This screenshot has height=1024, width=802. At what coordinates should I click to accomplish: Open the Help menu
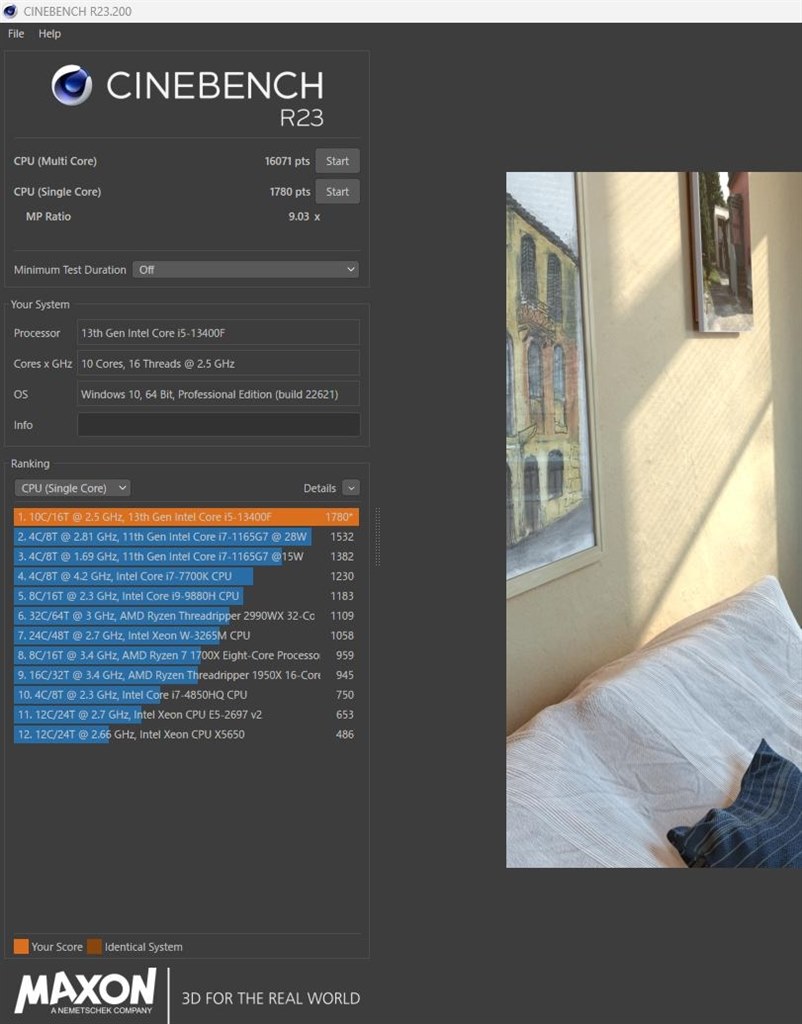[x=50, y=33]
